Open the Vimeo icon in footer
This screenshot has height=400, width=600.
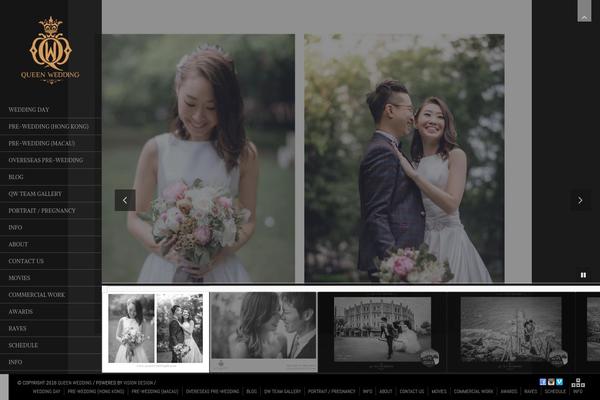[x=559, y=382]
